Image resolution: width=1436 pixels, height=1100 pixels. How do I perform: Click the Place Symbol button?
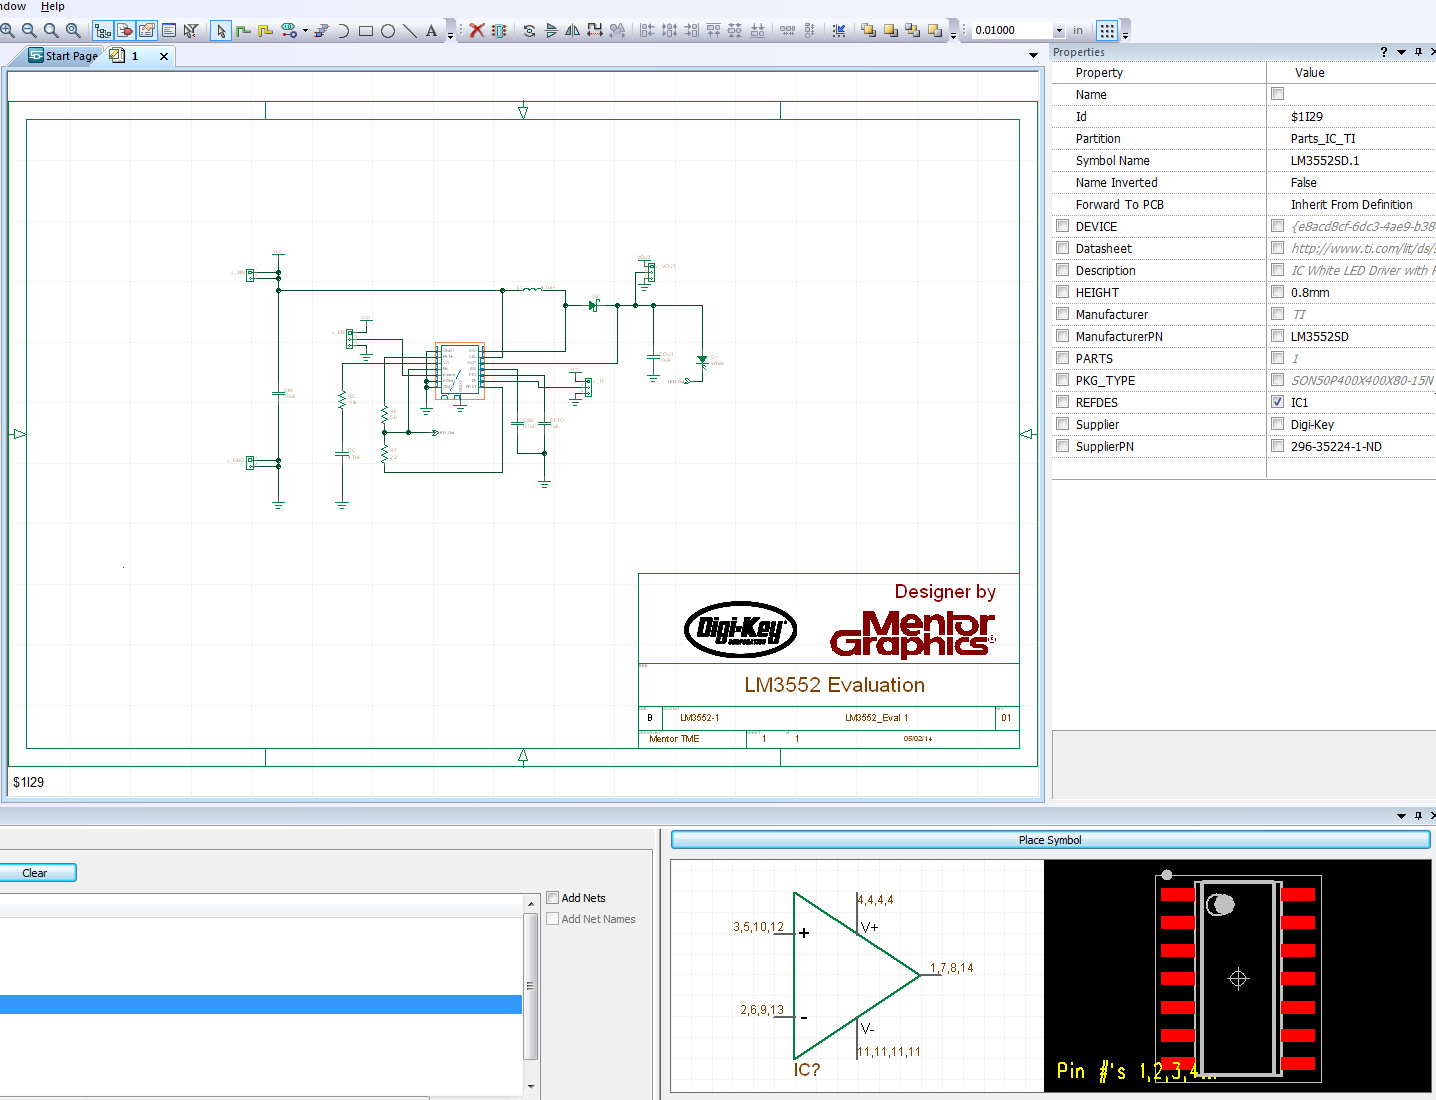(1050, 840)
